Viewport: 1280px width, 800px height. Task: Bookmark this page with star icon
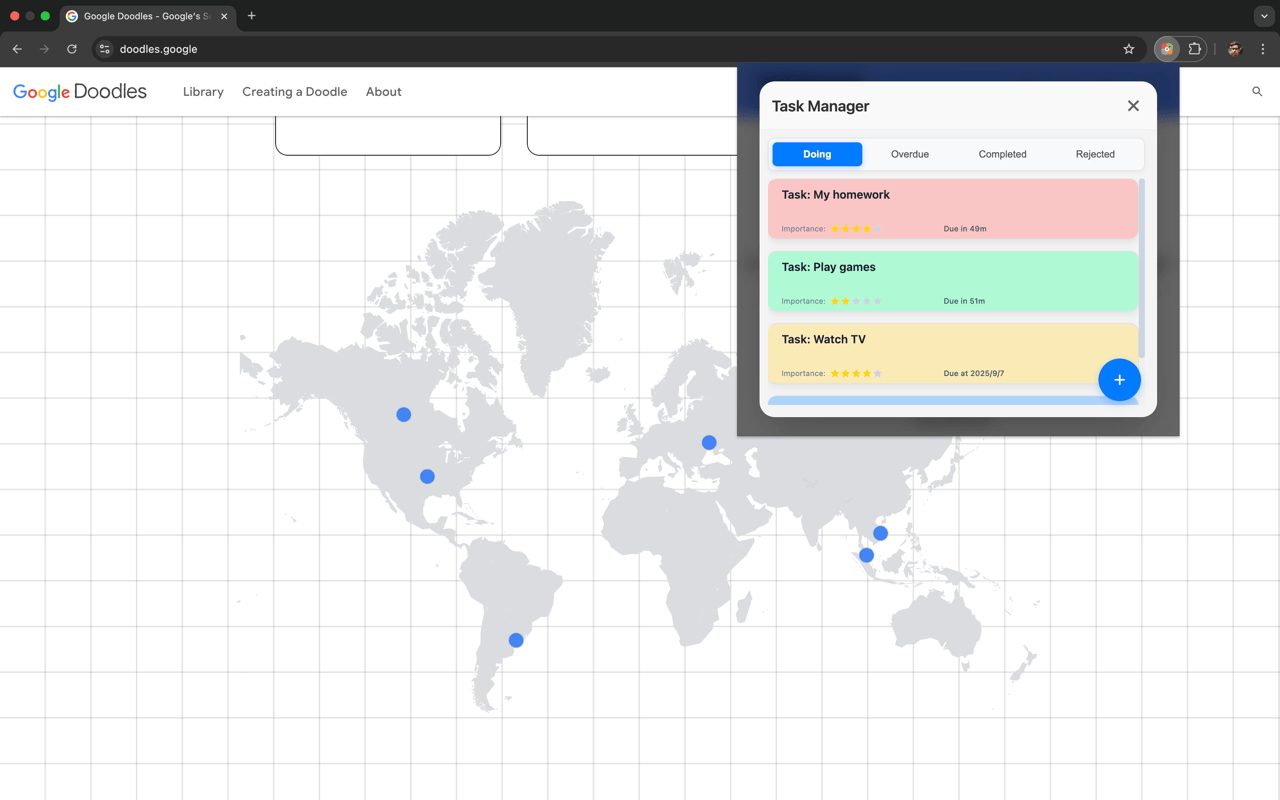(1129, 49)
